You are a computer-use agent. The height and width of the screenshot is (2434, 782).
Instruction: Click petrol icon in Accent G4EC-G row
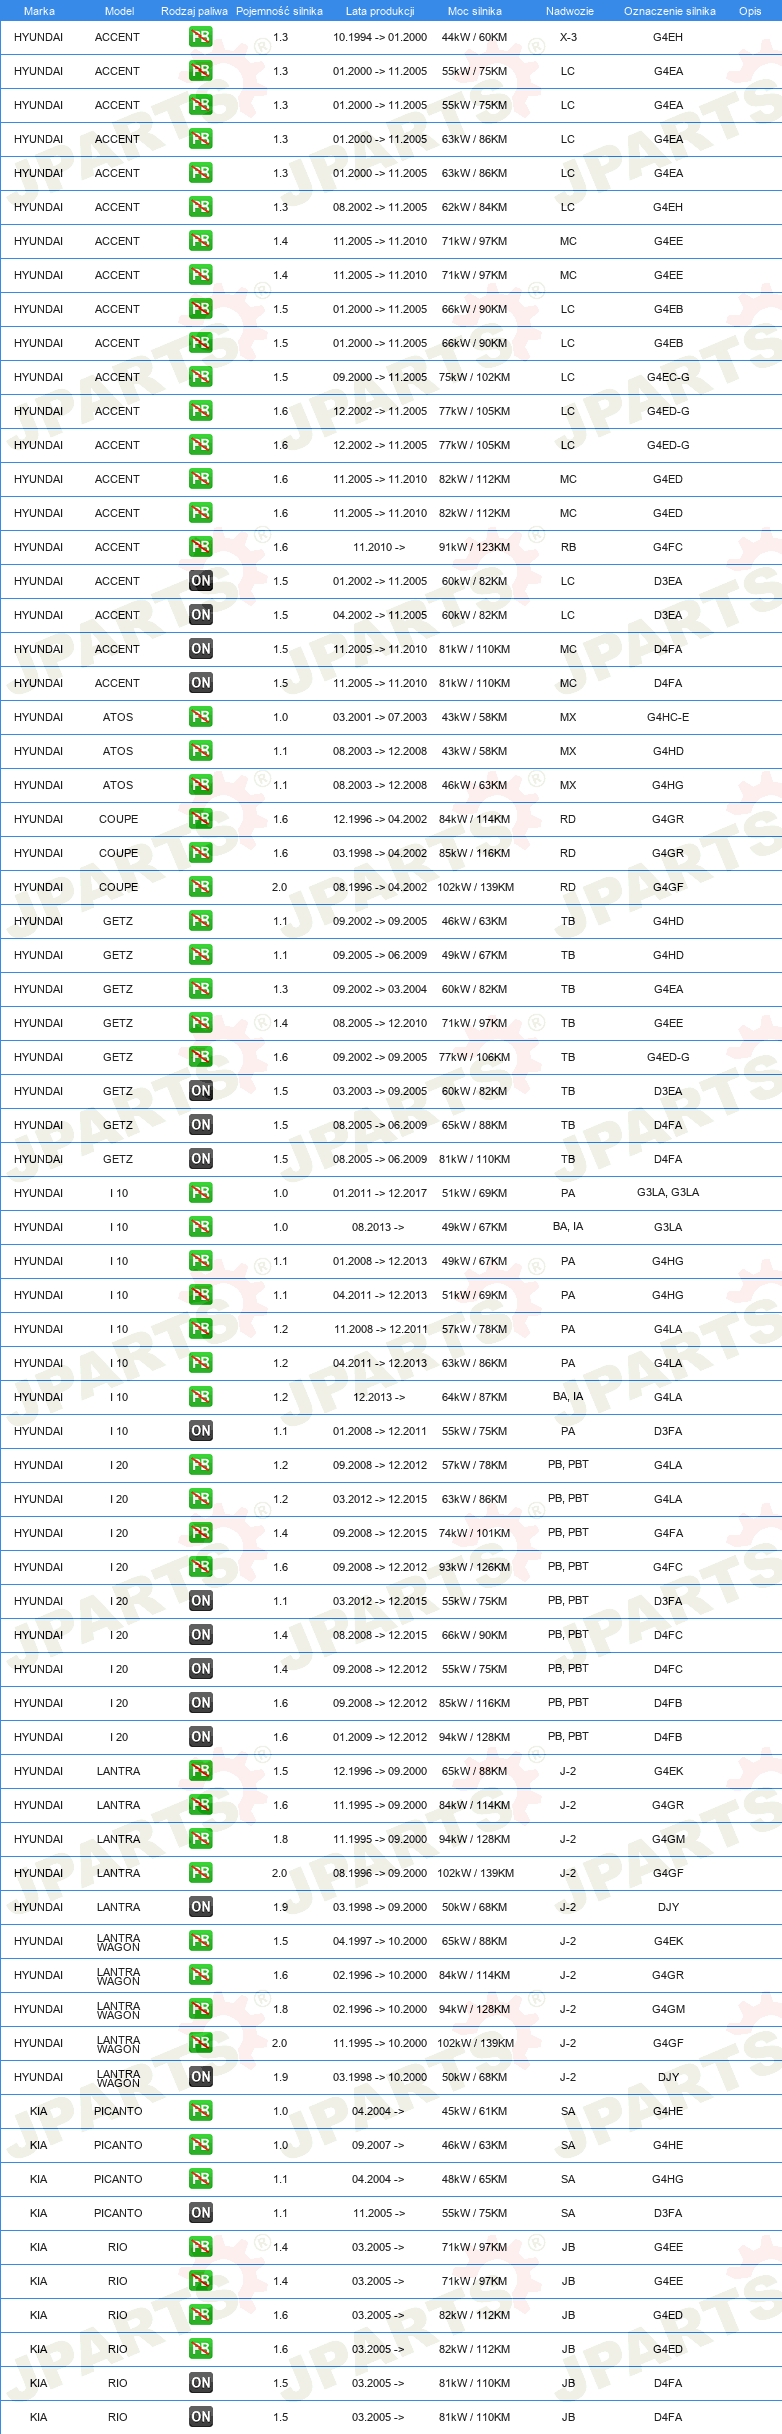200,377
